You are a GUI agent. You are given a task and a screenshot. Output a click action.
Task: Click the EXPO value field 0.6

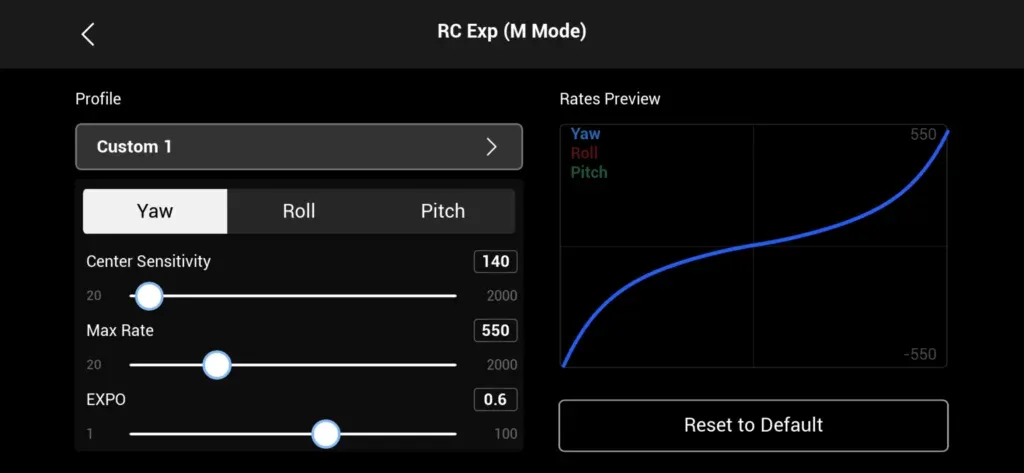coord(495,400)
